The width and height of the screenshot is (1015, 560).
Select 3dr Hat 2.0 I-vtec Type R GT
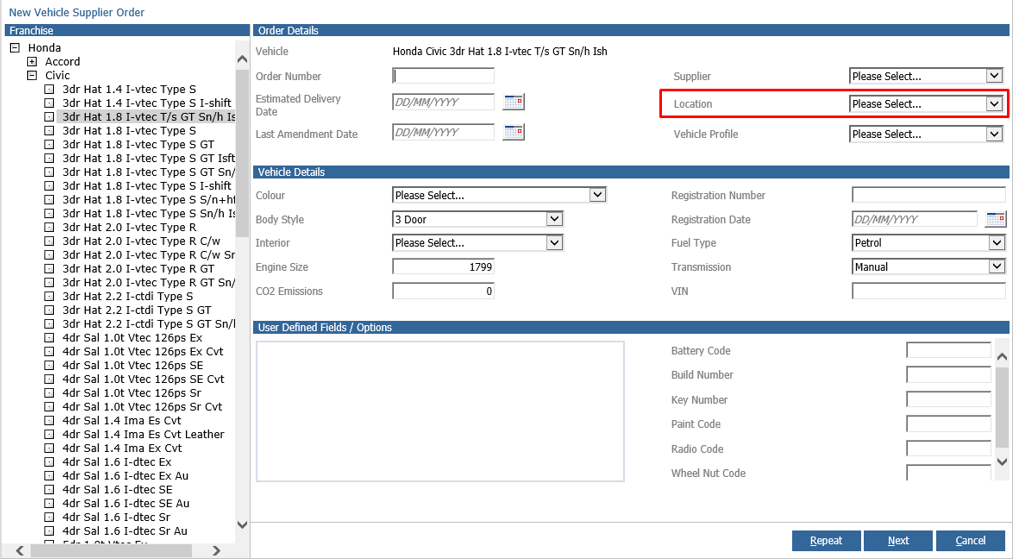pyautogui.click(x=138, y=269)
